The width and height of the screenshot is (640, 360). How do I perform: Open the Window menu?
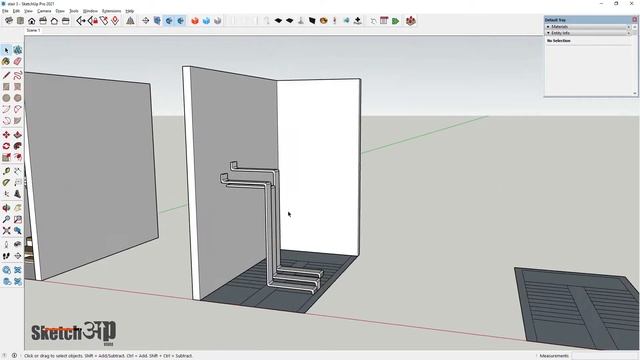click(90, 11)
